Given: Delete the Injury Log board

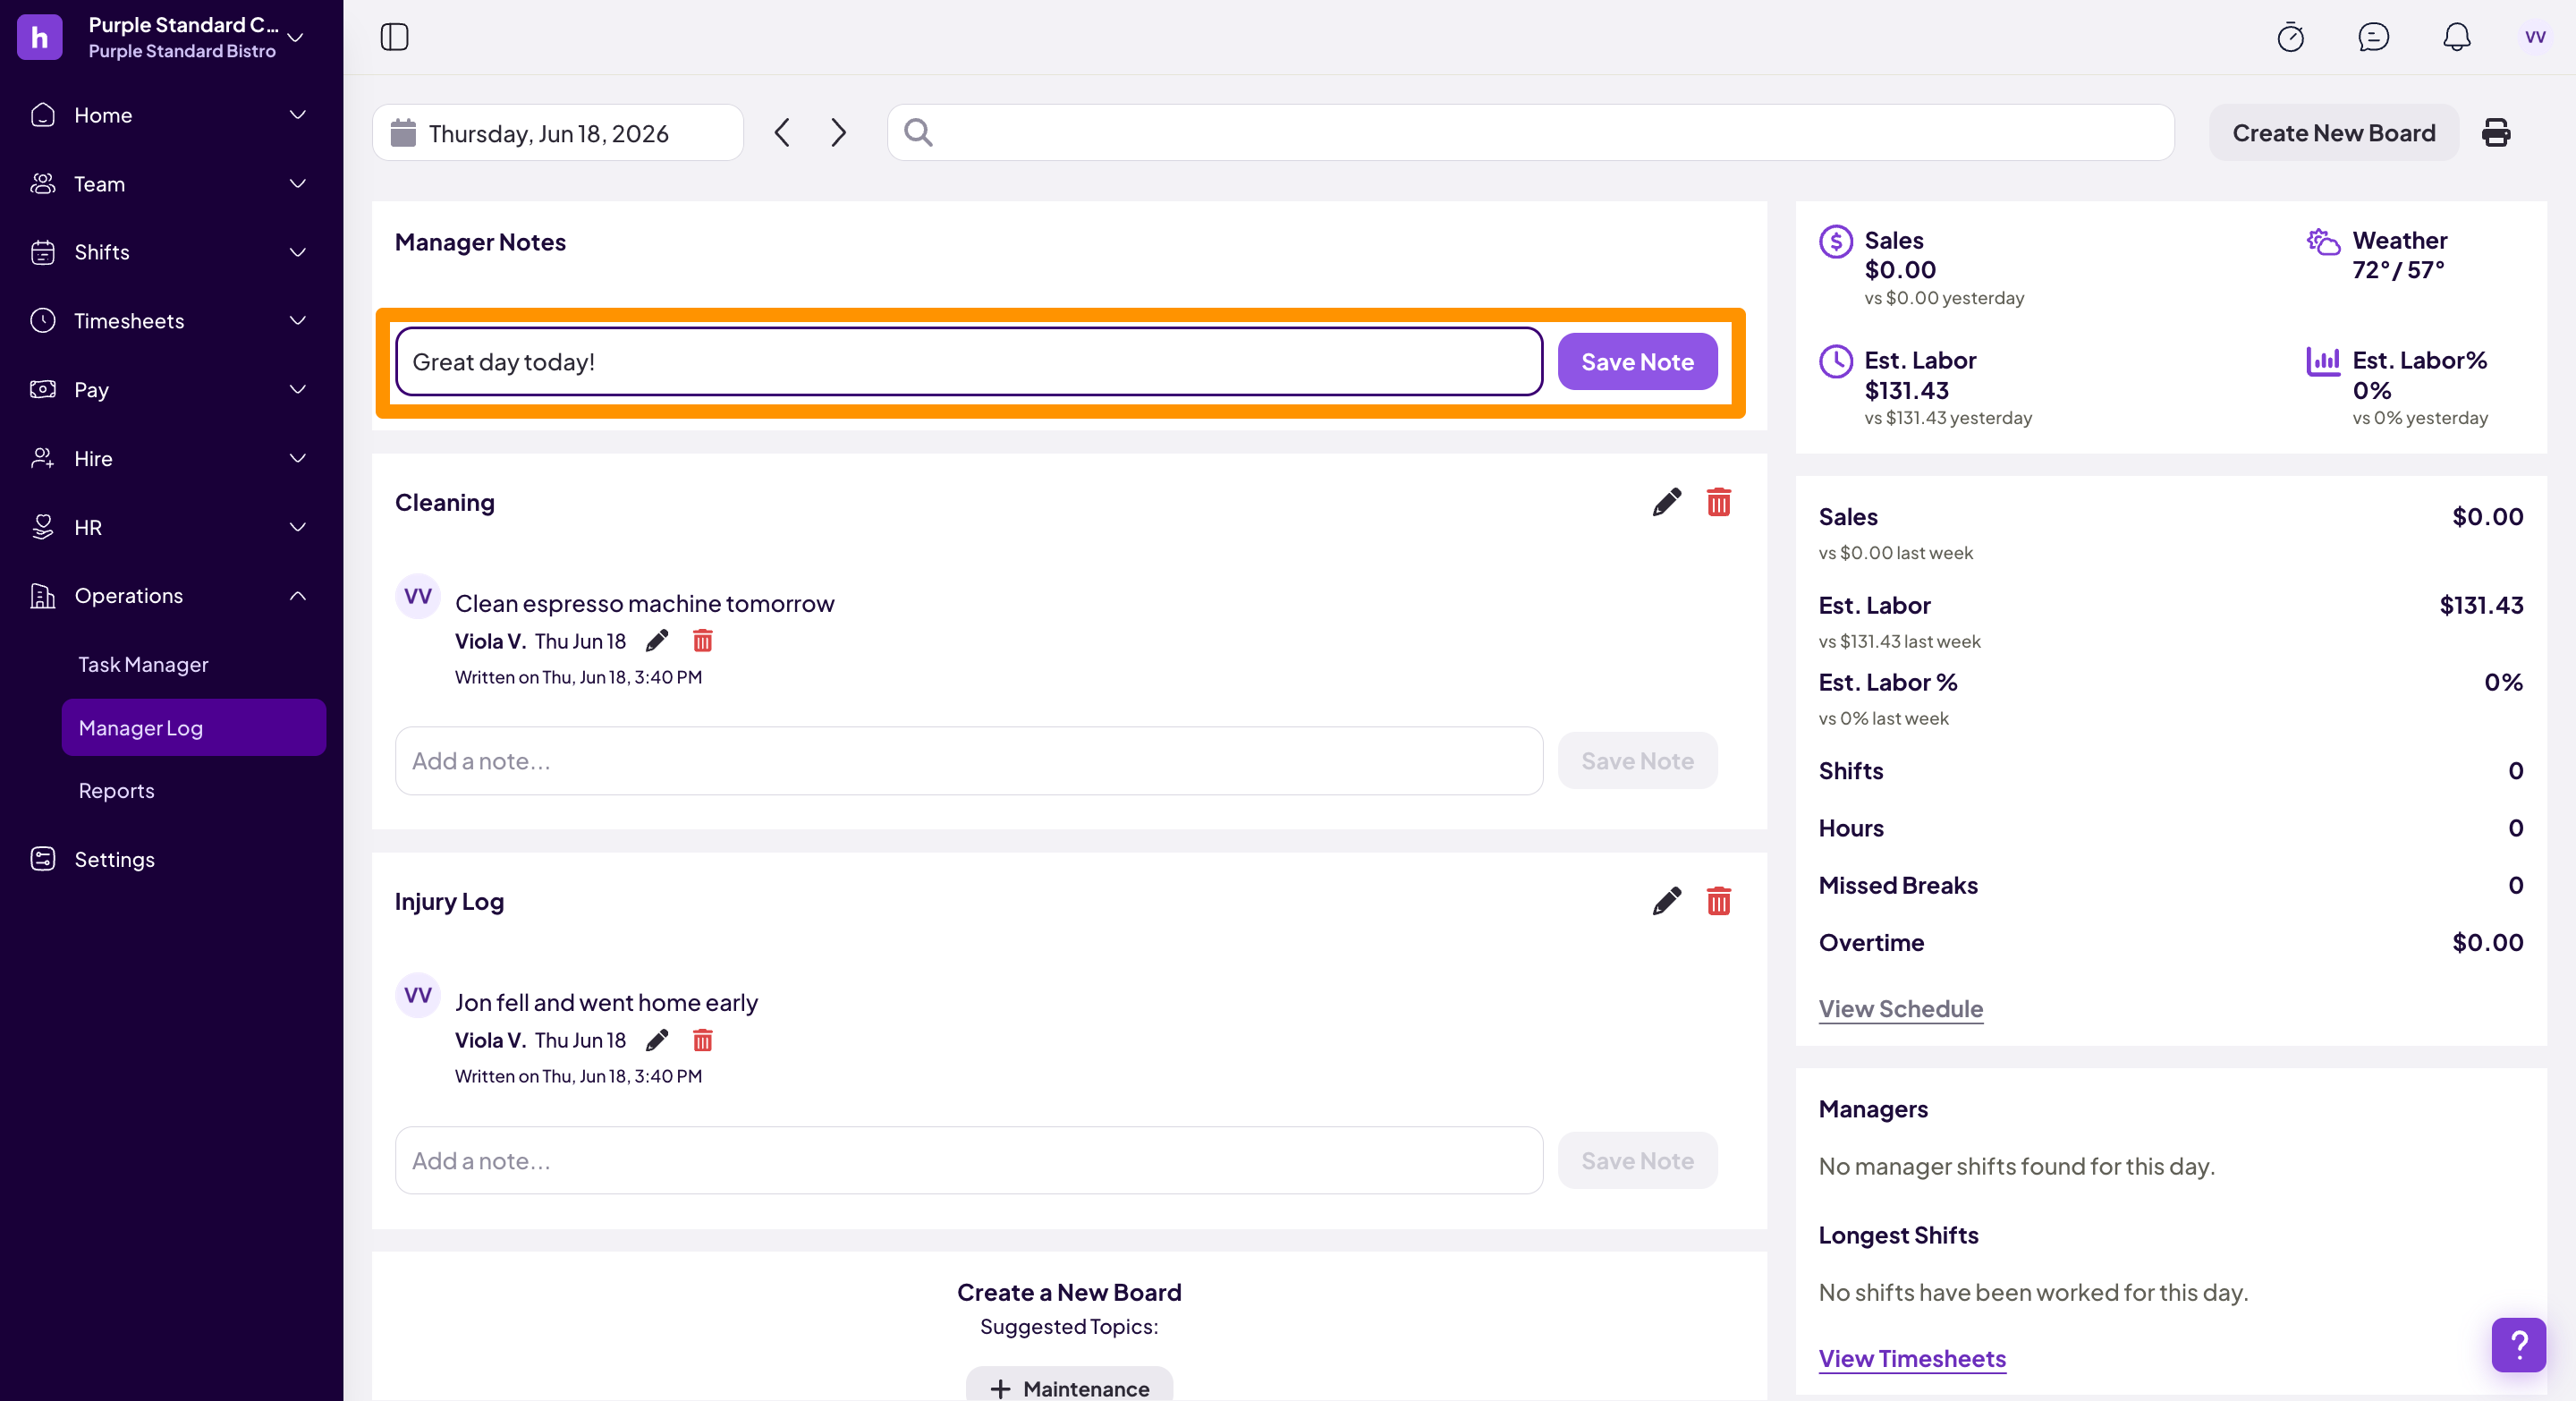Looking at the screenshot, I should 1718,901.
